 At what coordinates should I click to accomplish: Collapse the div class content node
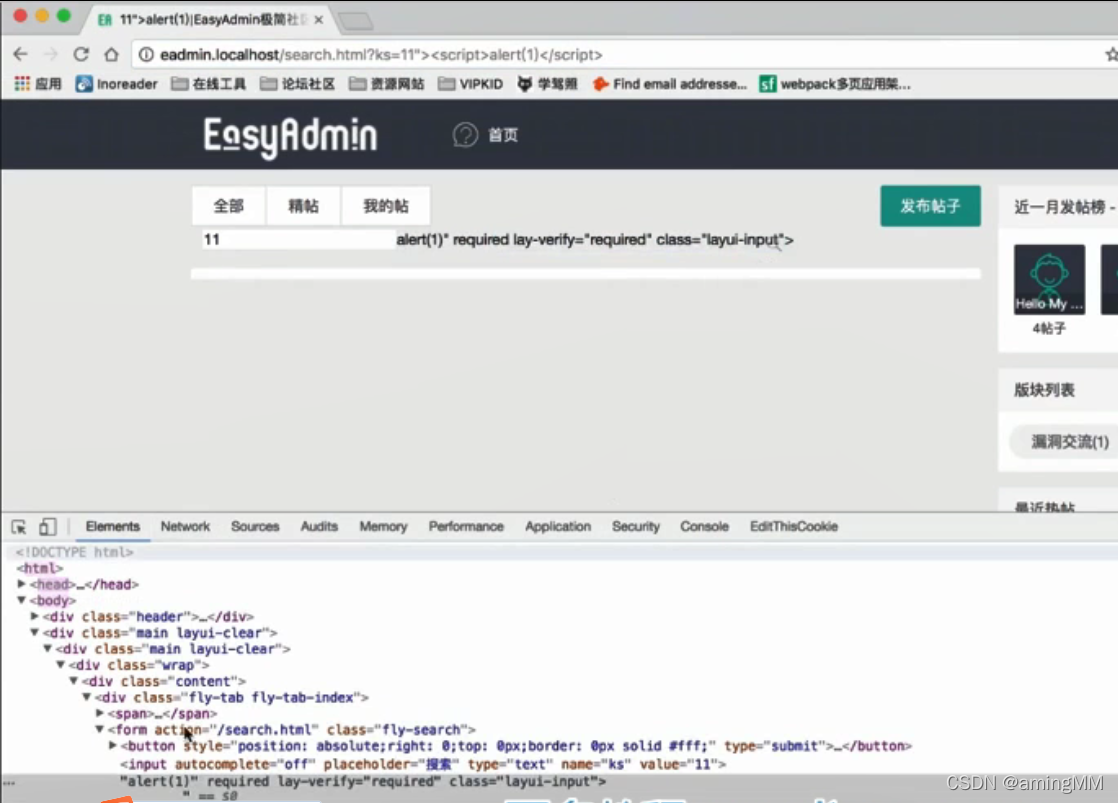click(x=73, y=681)
